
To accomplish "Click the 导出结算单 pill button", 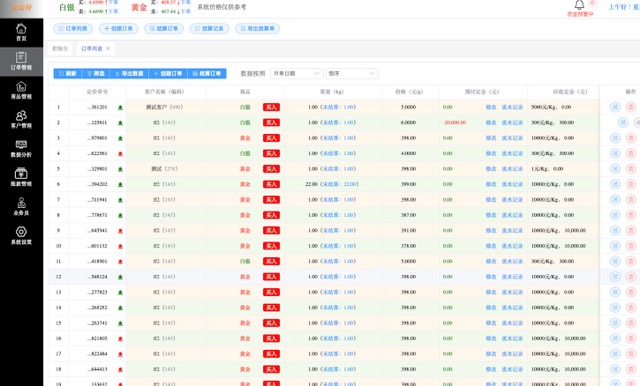I will [x=257, y=29].
